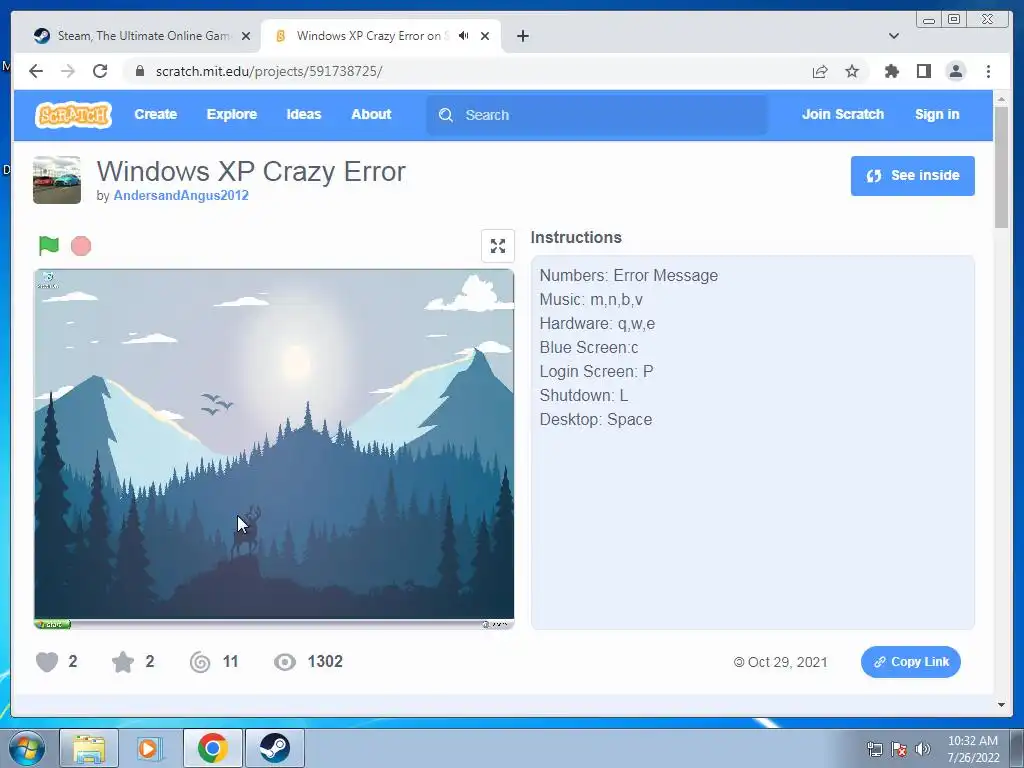Open AndersandAngus2012 profile link
Screen dimensions: 1024x768
181,195
